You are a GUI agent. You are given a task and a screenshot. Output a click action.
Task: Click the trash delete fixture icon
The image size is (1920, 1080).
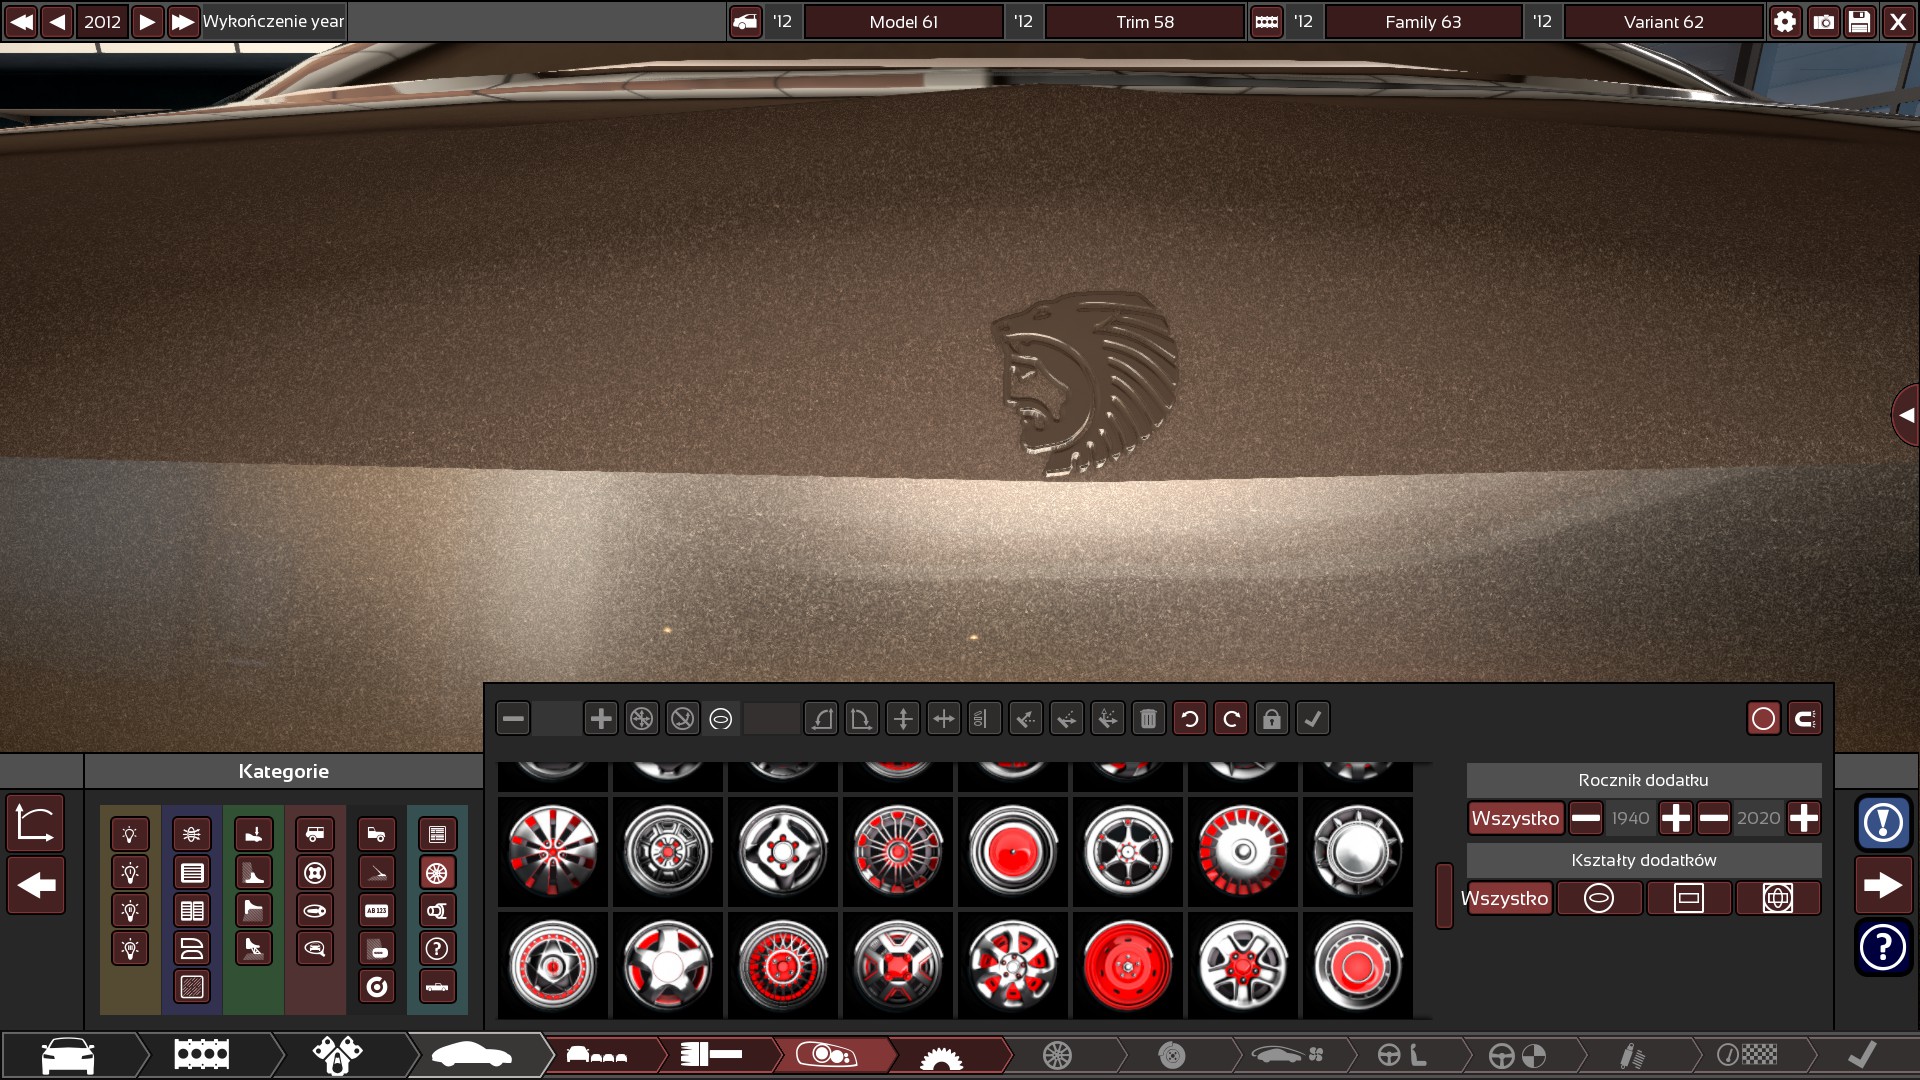[x=1148, y=719]
